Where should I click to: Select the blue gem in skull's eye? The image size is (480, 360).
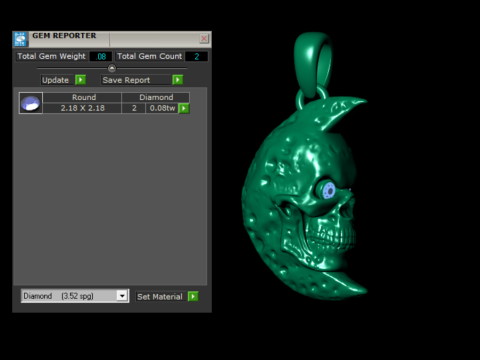tap(328, 190)
